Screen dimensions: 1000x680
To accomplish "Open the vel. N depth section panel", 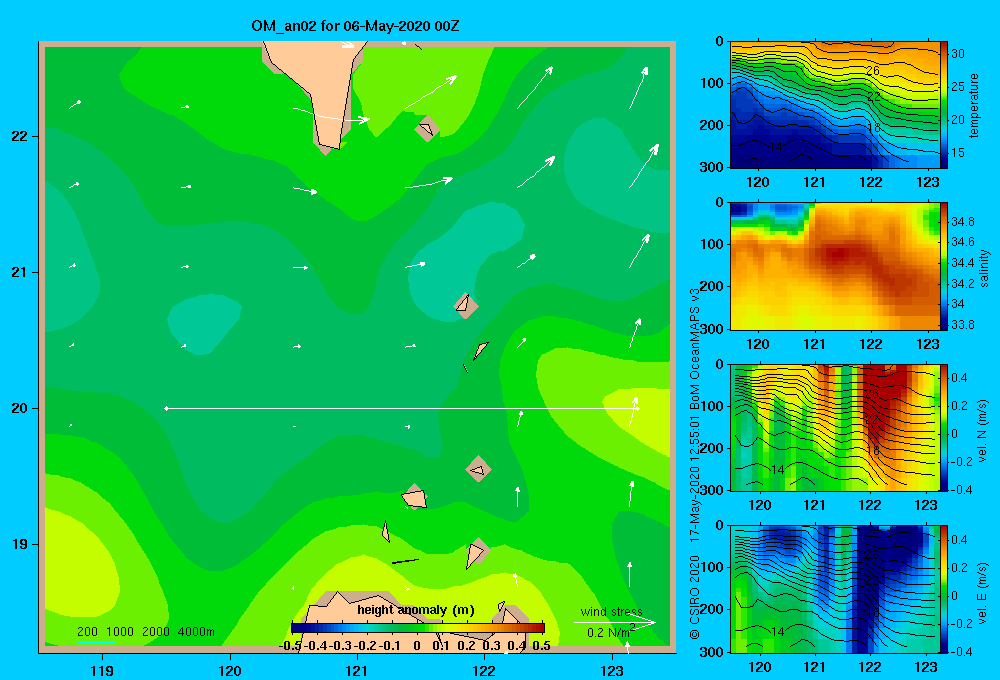I will coord(835,427).
